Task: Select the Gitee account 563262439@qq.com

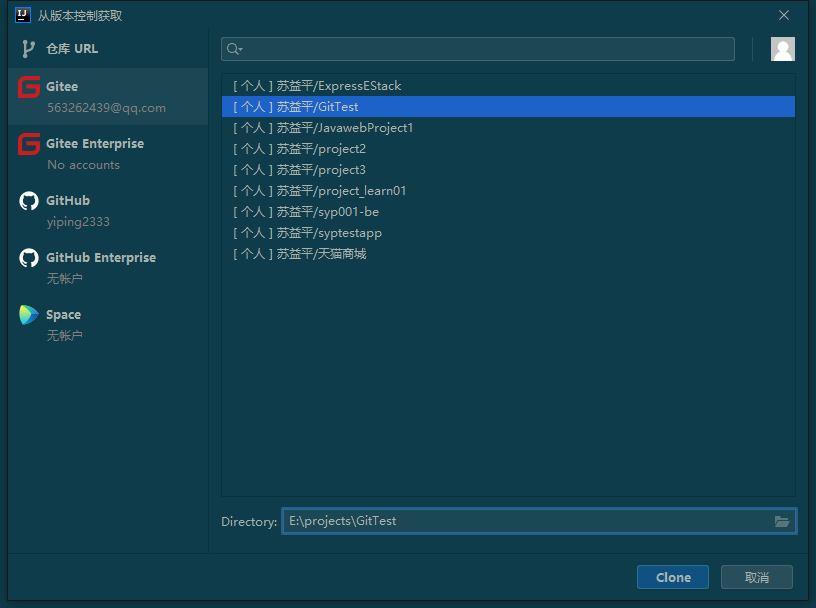Action: (108, 97)
